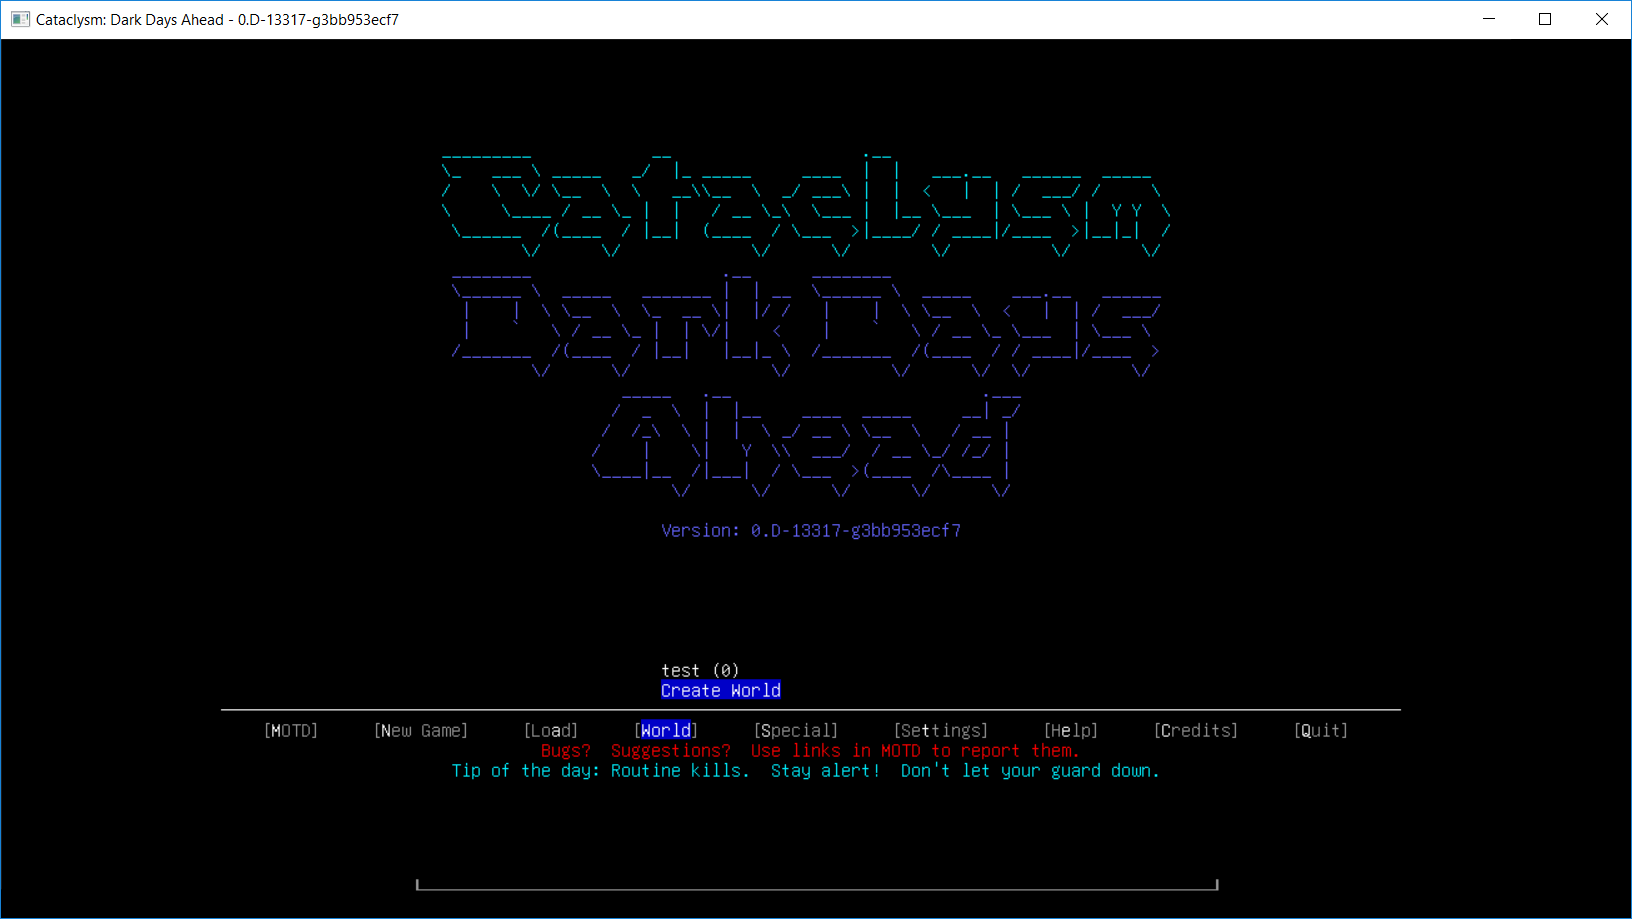Screen dimensions: 1632x919
Task: Maximize the Cataclysm window
Action: 1545,19
